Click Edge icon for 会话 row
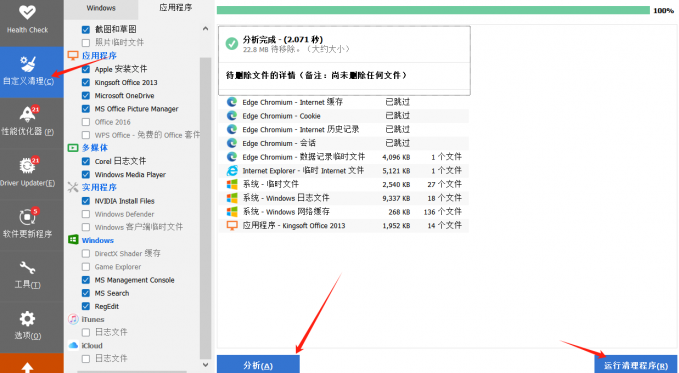679x373 pixels. [x=232, y=143]
